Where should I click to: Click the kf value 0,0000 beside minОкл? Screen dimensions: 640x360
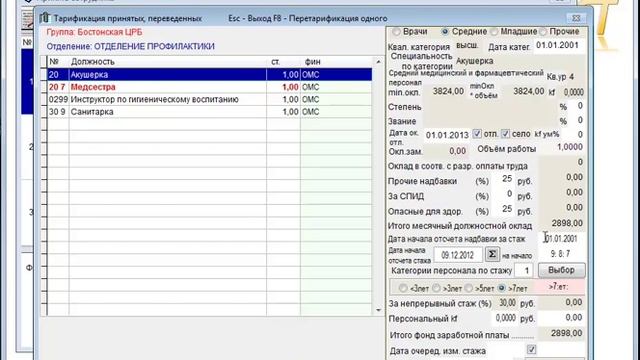pos(573,93)
